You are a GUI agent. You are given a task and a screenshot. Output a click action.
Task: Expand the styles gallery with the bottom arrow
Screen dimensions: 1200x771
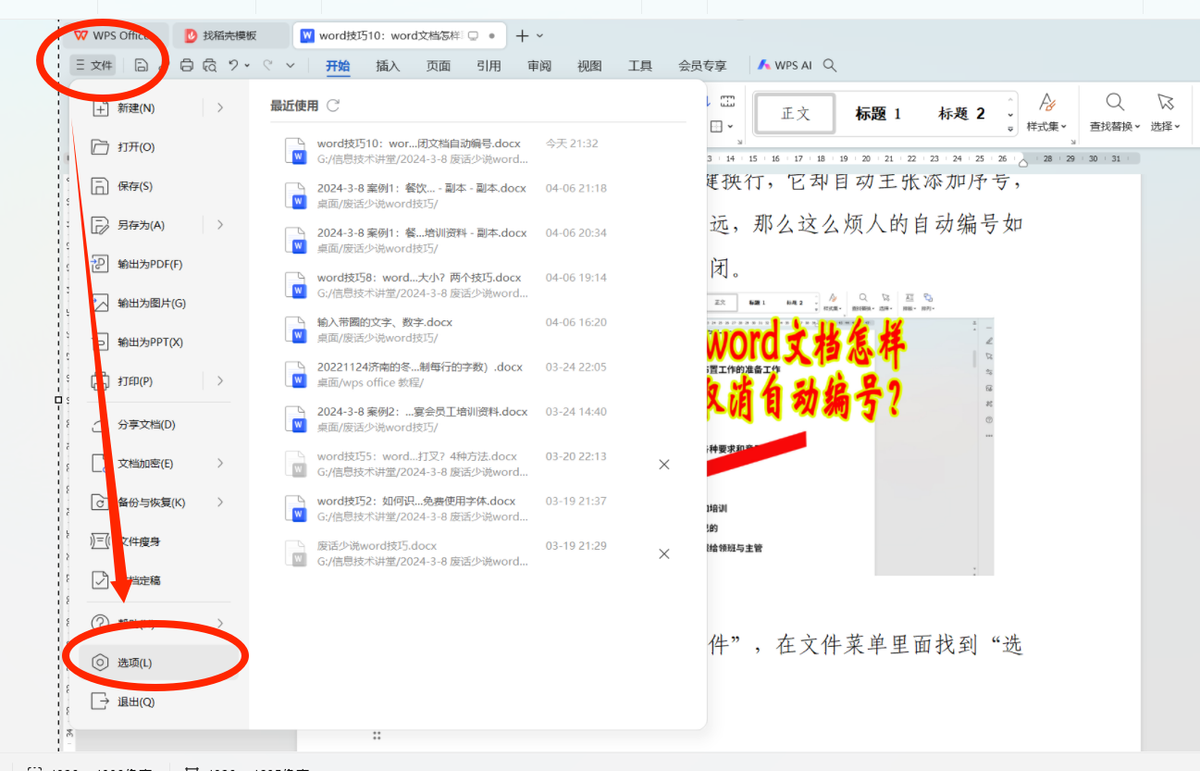point(1010,129)
